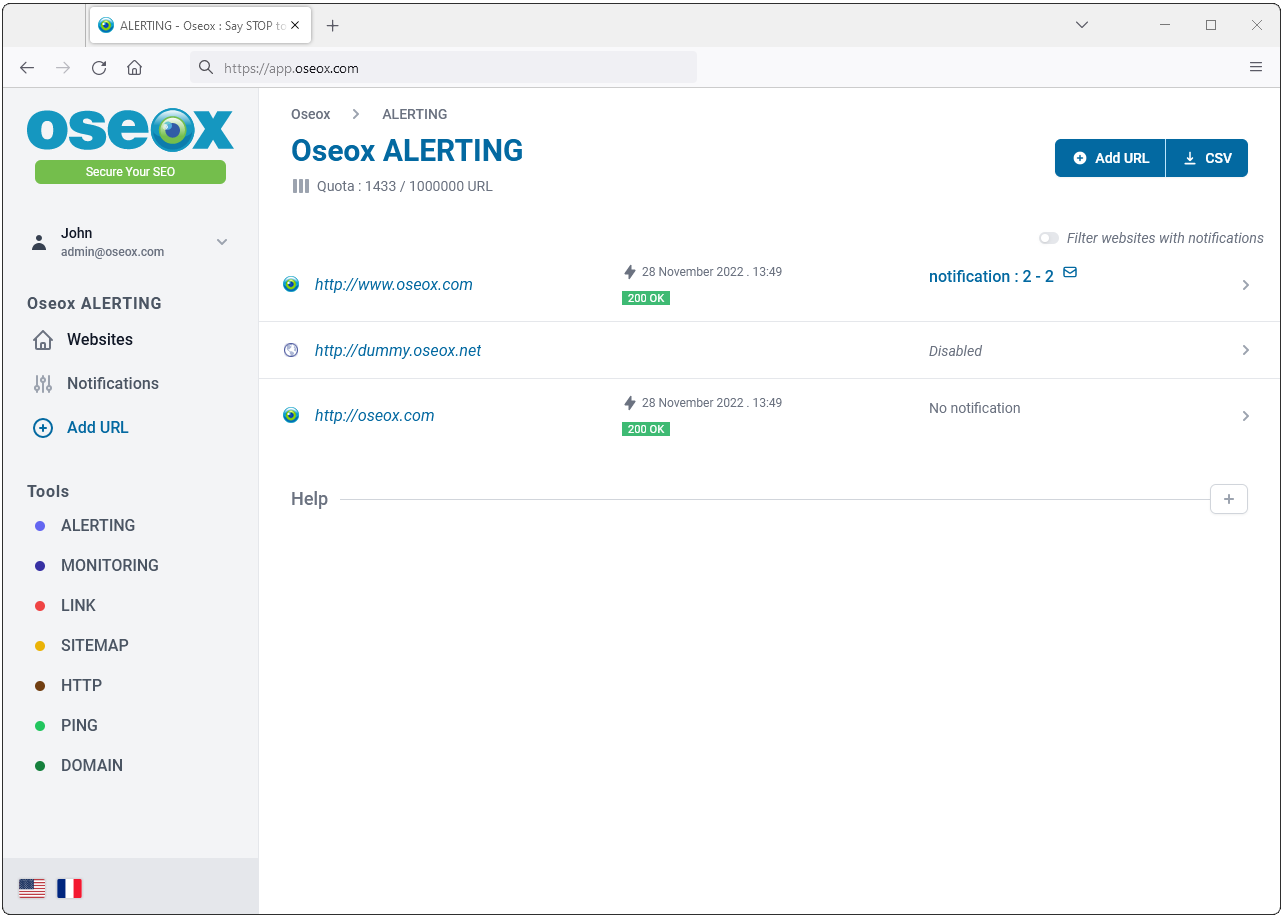This screenshot has height=917, width=1283.
Task: Click the blue Add URL button
Action: click(1110, 158)
